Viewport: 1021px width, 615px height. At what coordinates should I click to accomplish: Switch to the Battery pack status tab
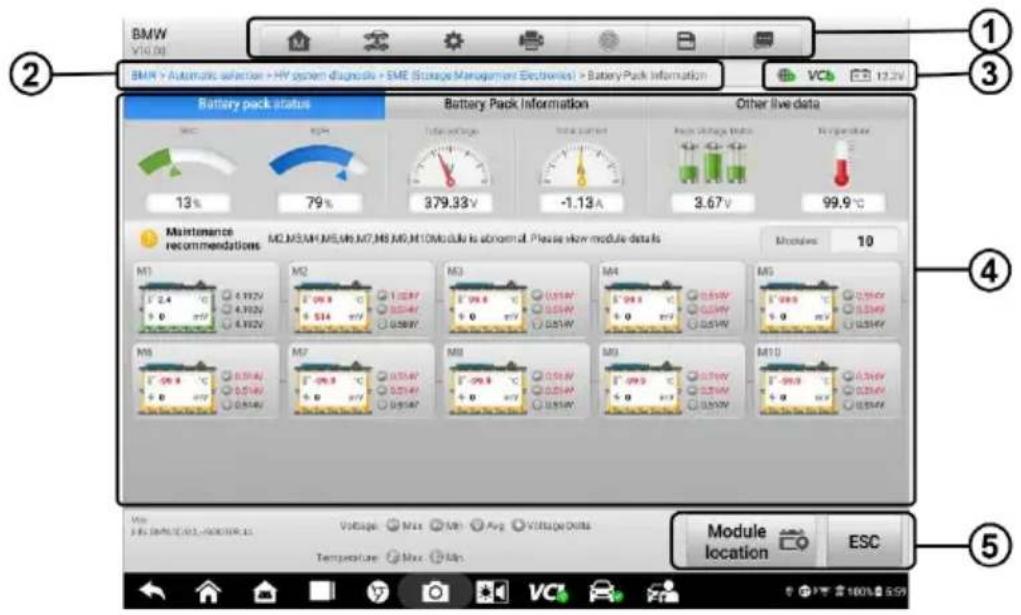[x=254, y=105]
